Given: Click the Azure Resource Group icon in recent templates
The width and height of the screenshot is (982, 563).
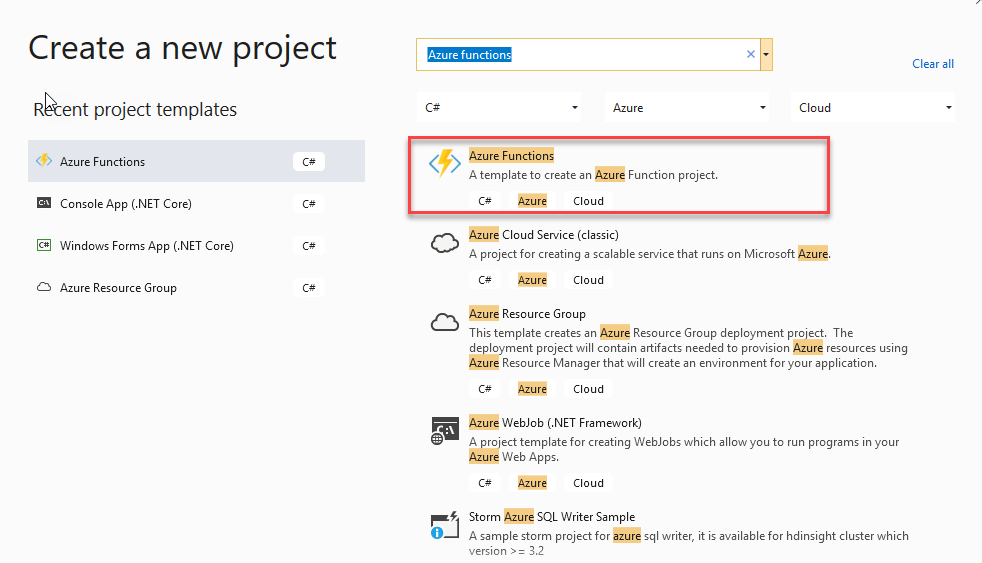Looking at the screenshot, I should pyautogui.click(x=44, y=287).
